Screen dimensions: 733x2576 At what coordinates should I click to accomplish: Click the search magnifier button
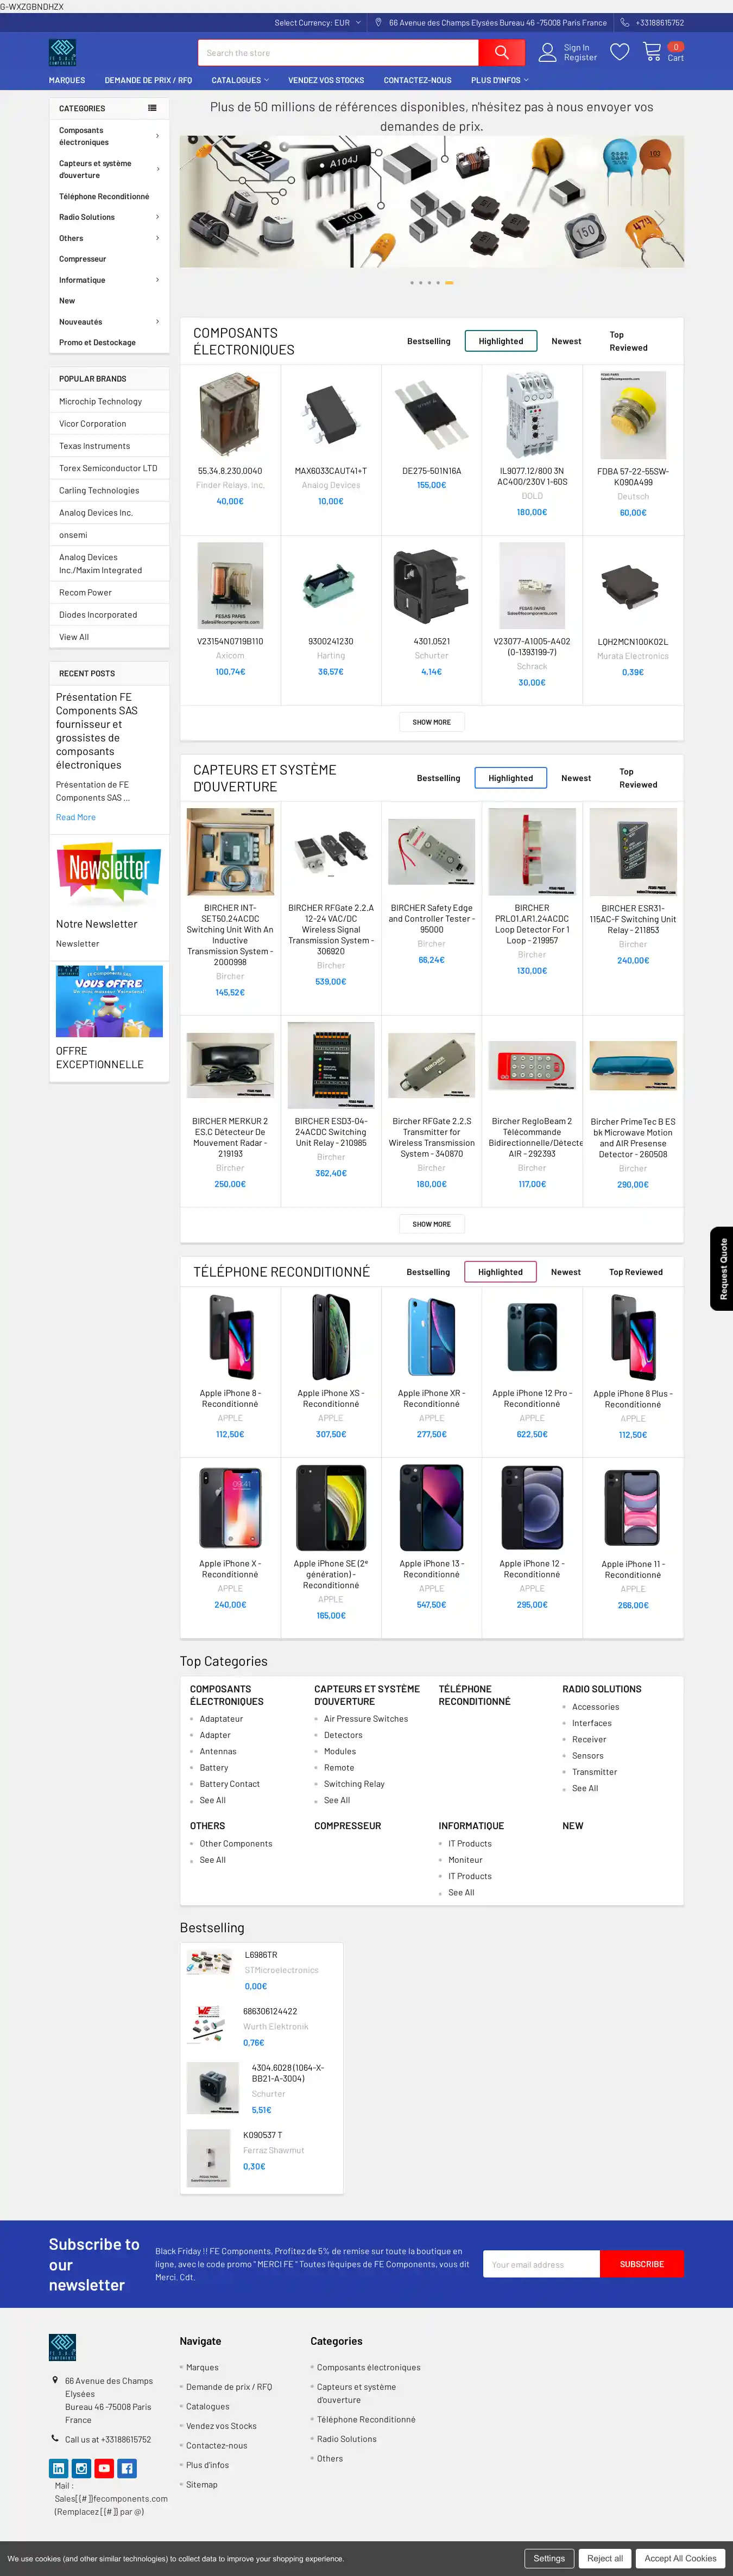[x=501, y=53]
